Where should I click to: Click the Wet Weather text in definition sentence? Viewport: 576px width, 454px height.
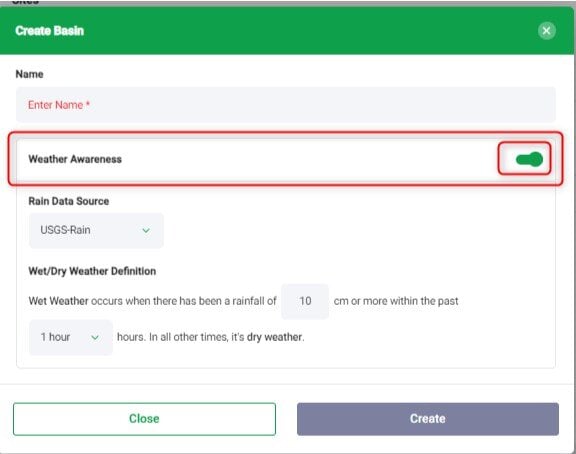coord(58,301)
